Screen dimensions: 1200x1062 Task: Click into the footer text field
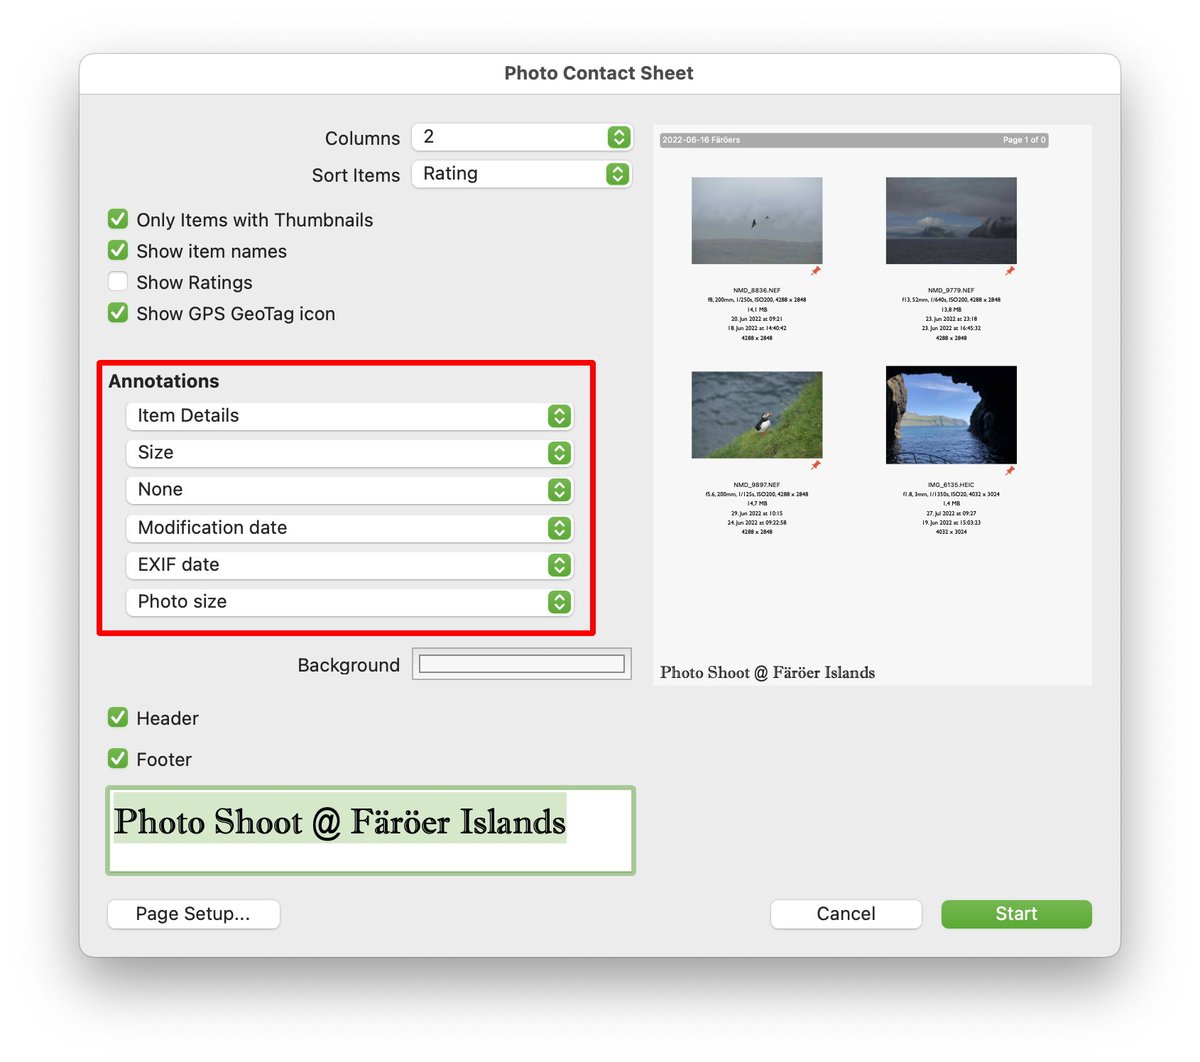pyautogui.click(x=371, y=831)
